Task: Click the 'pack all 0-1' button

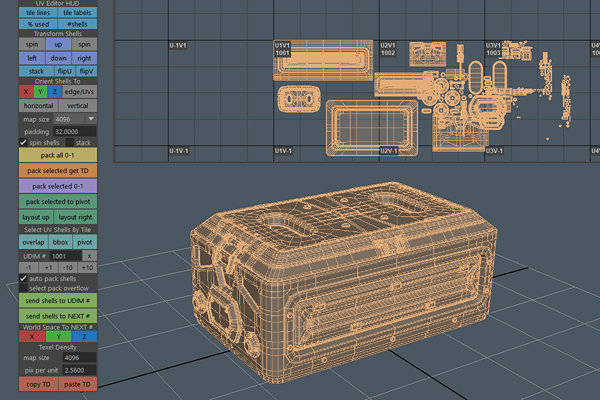Action: [x=58, y=156]
